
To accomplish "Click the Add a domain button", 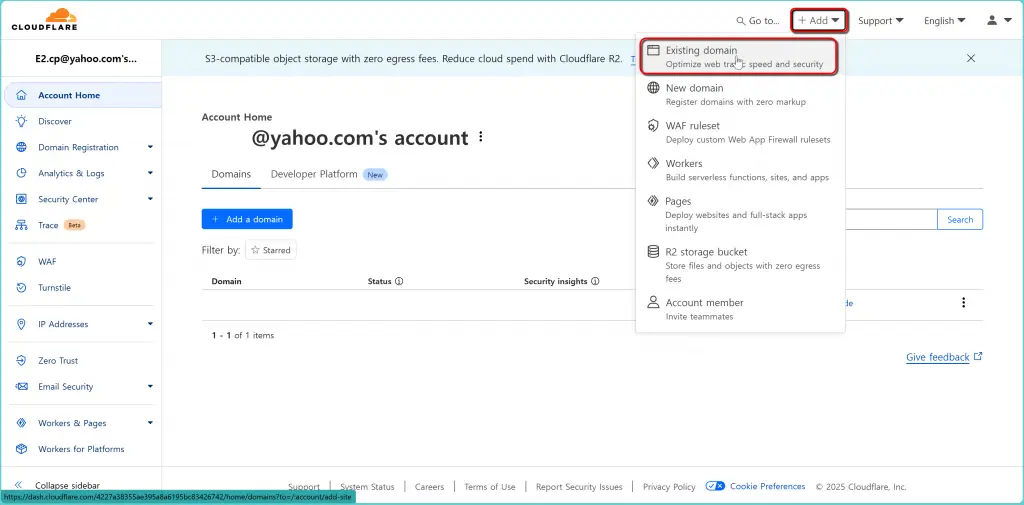I will coord(247,220).
